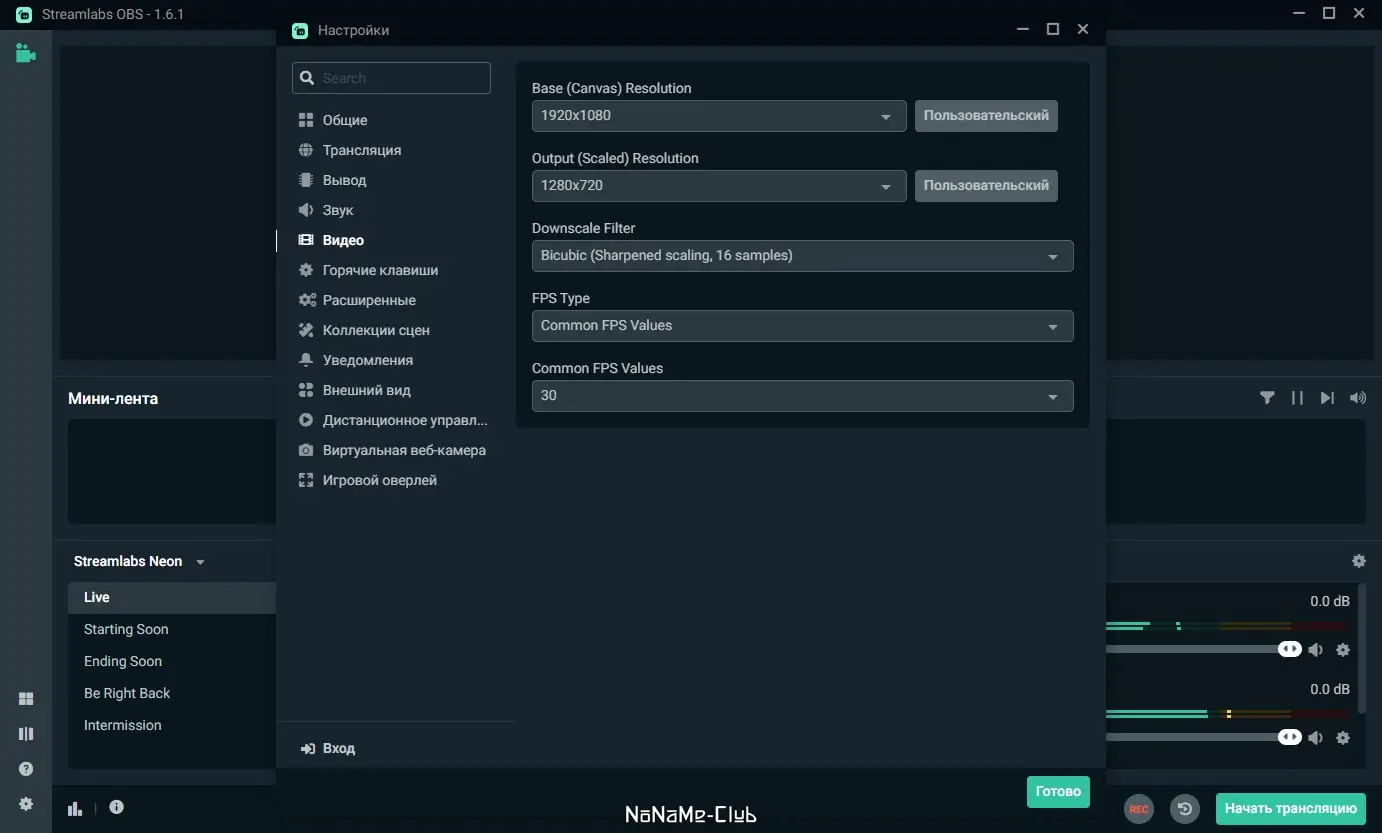The width and height of the screenshot is (1382, 833).
Task: Open the FPS Type dropdown
Action: (x=802, y=326)
